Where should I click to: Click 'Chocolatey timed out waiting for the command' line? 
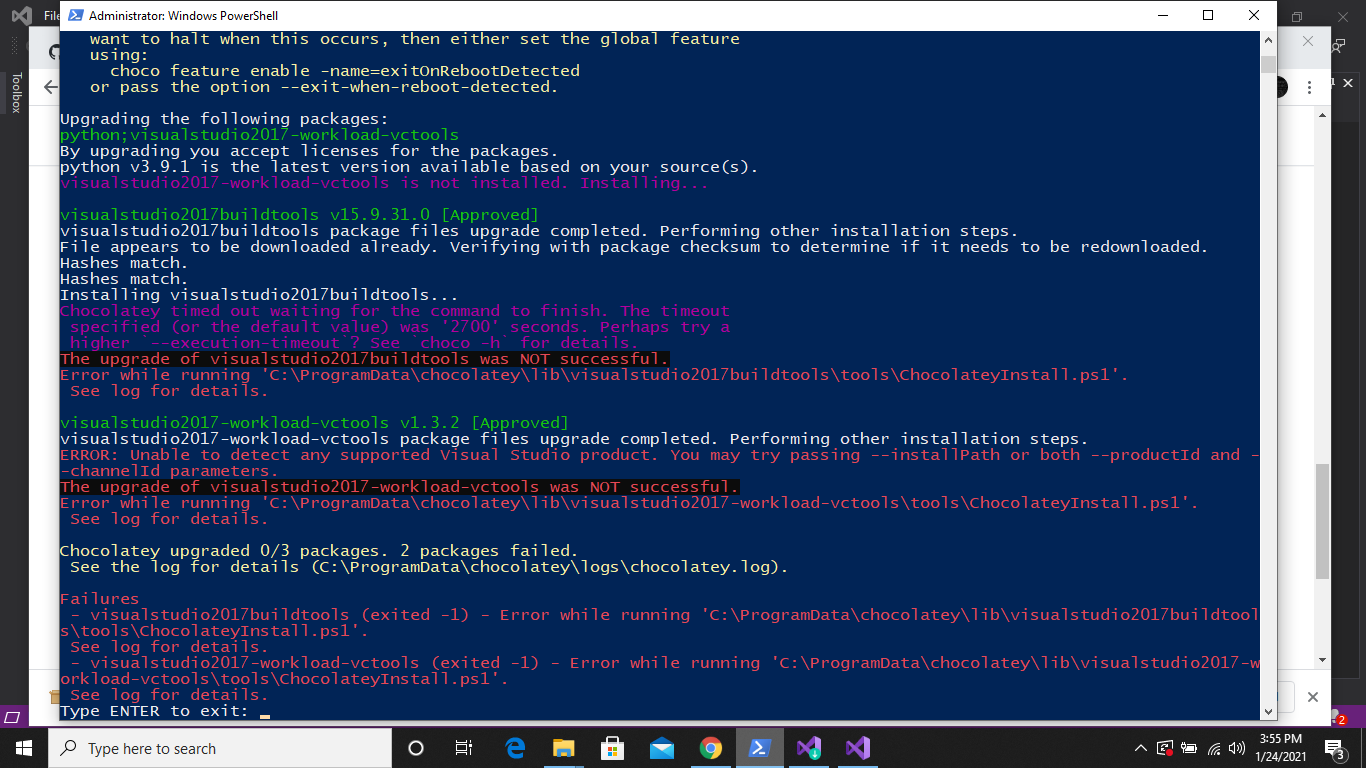click(395, 311)
